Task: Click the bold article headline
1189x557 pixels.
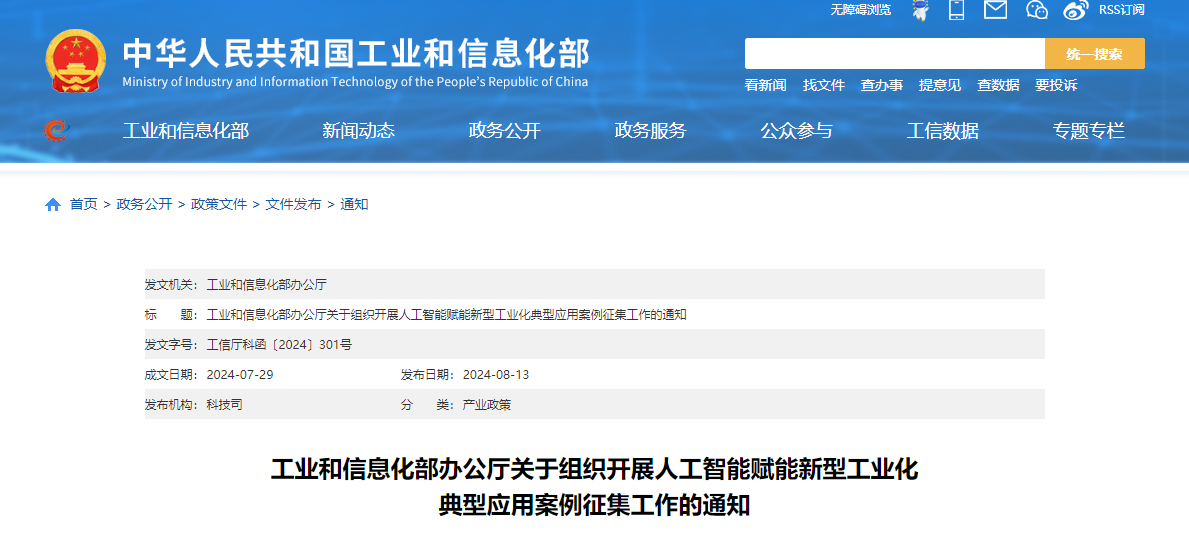Action: [x=594, y=487]
